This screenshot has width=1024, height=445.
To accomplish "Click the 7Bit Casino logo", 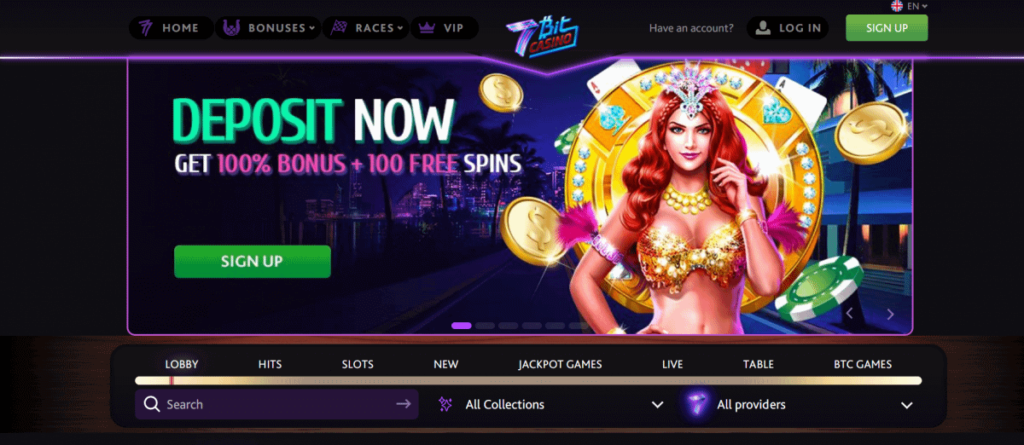I will (x=541, y=37).
